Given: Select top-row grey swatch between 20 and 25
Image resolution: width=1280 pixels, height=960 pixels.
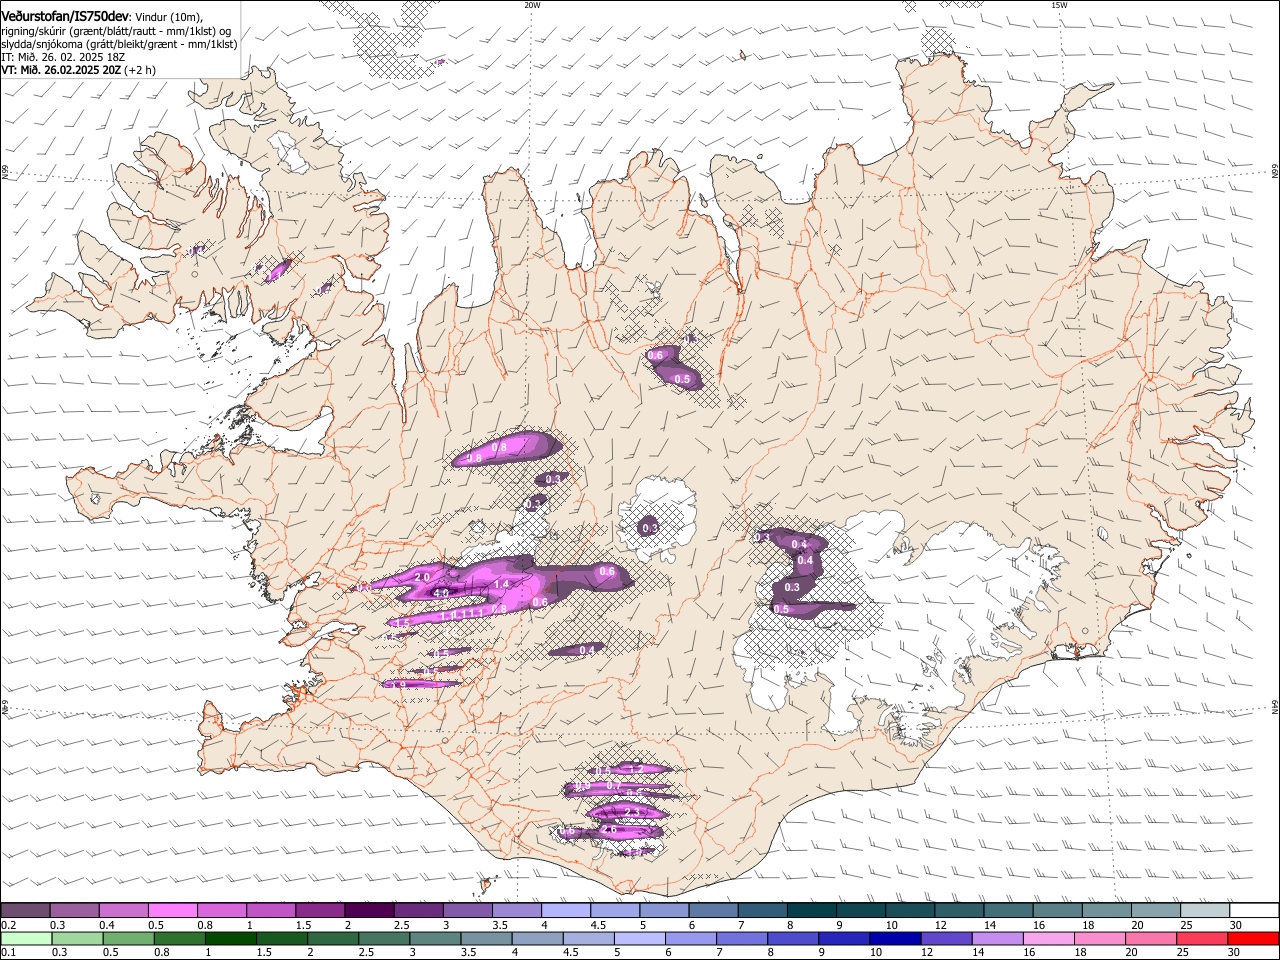Looking at the screenshot, I should pyautogui.click(x=1157, y=911).
